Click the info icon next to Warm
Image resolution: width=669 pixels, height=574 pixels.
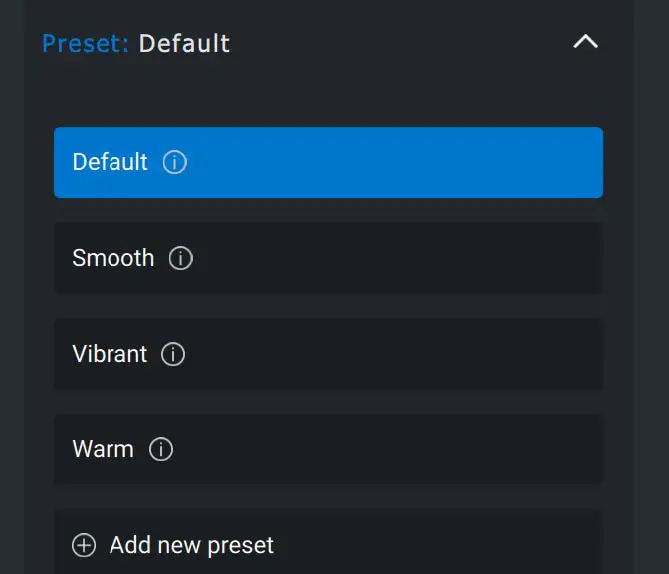pos(161,450)
